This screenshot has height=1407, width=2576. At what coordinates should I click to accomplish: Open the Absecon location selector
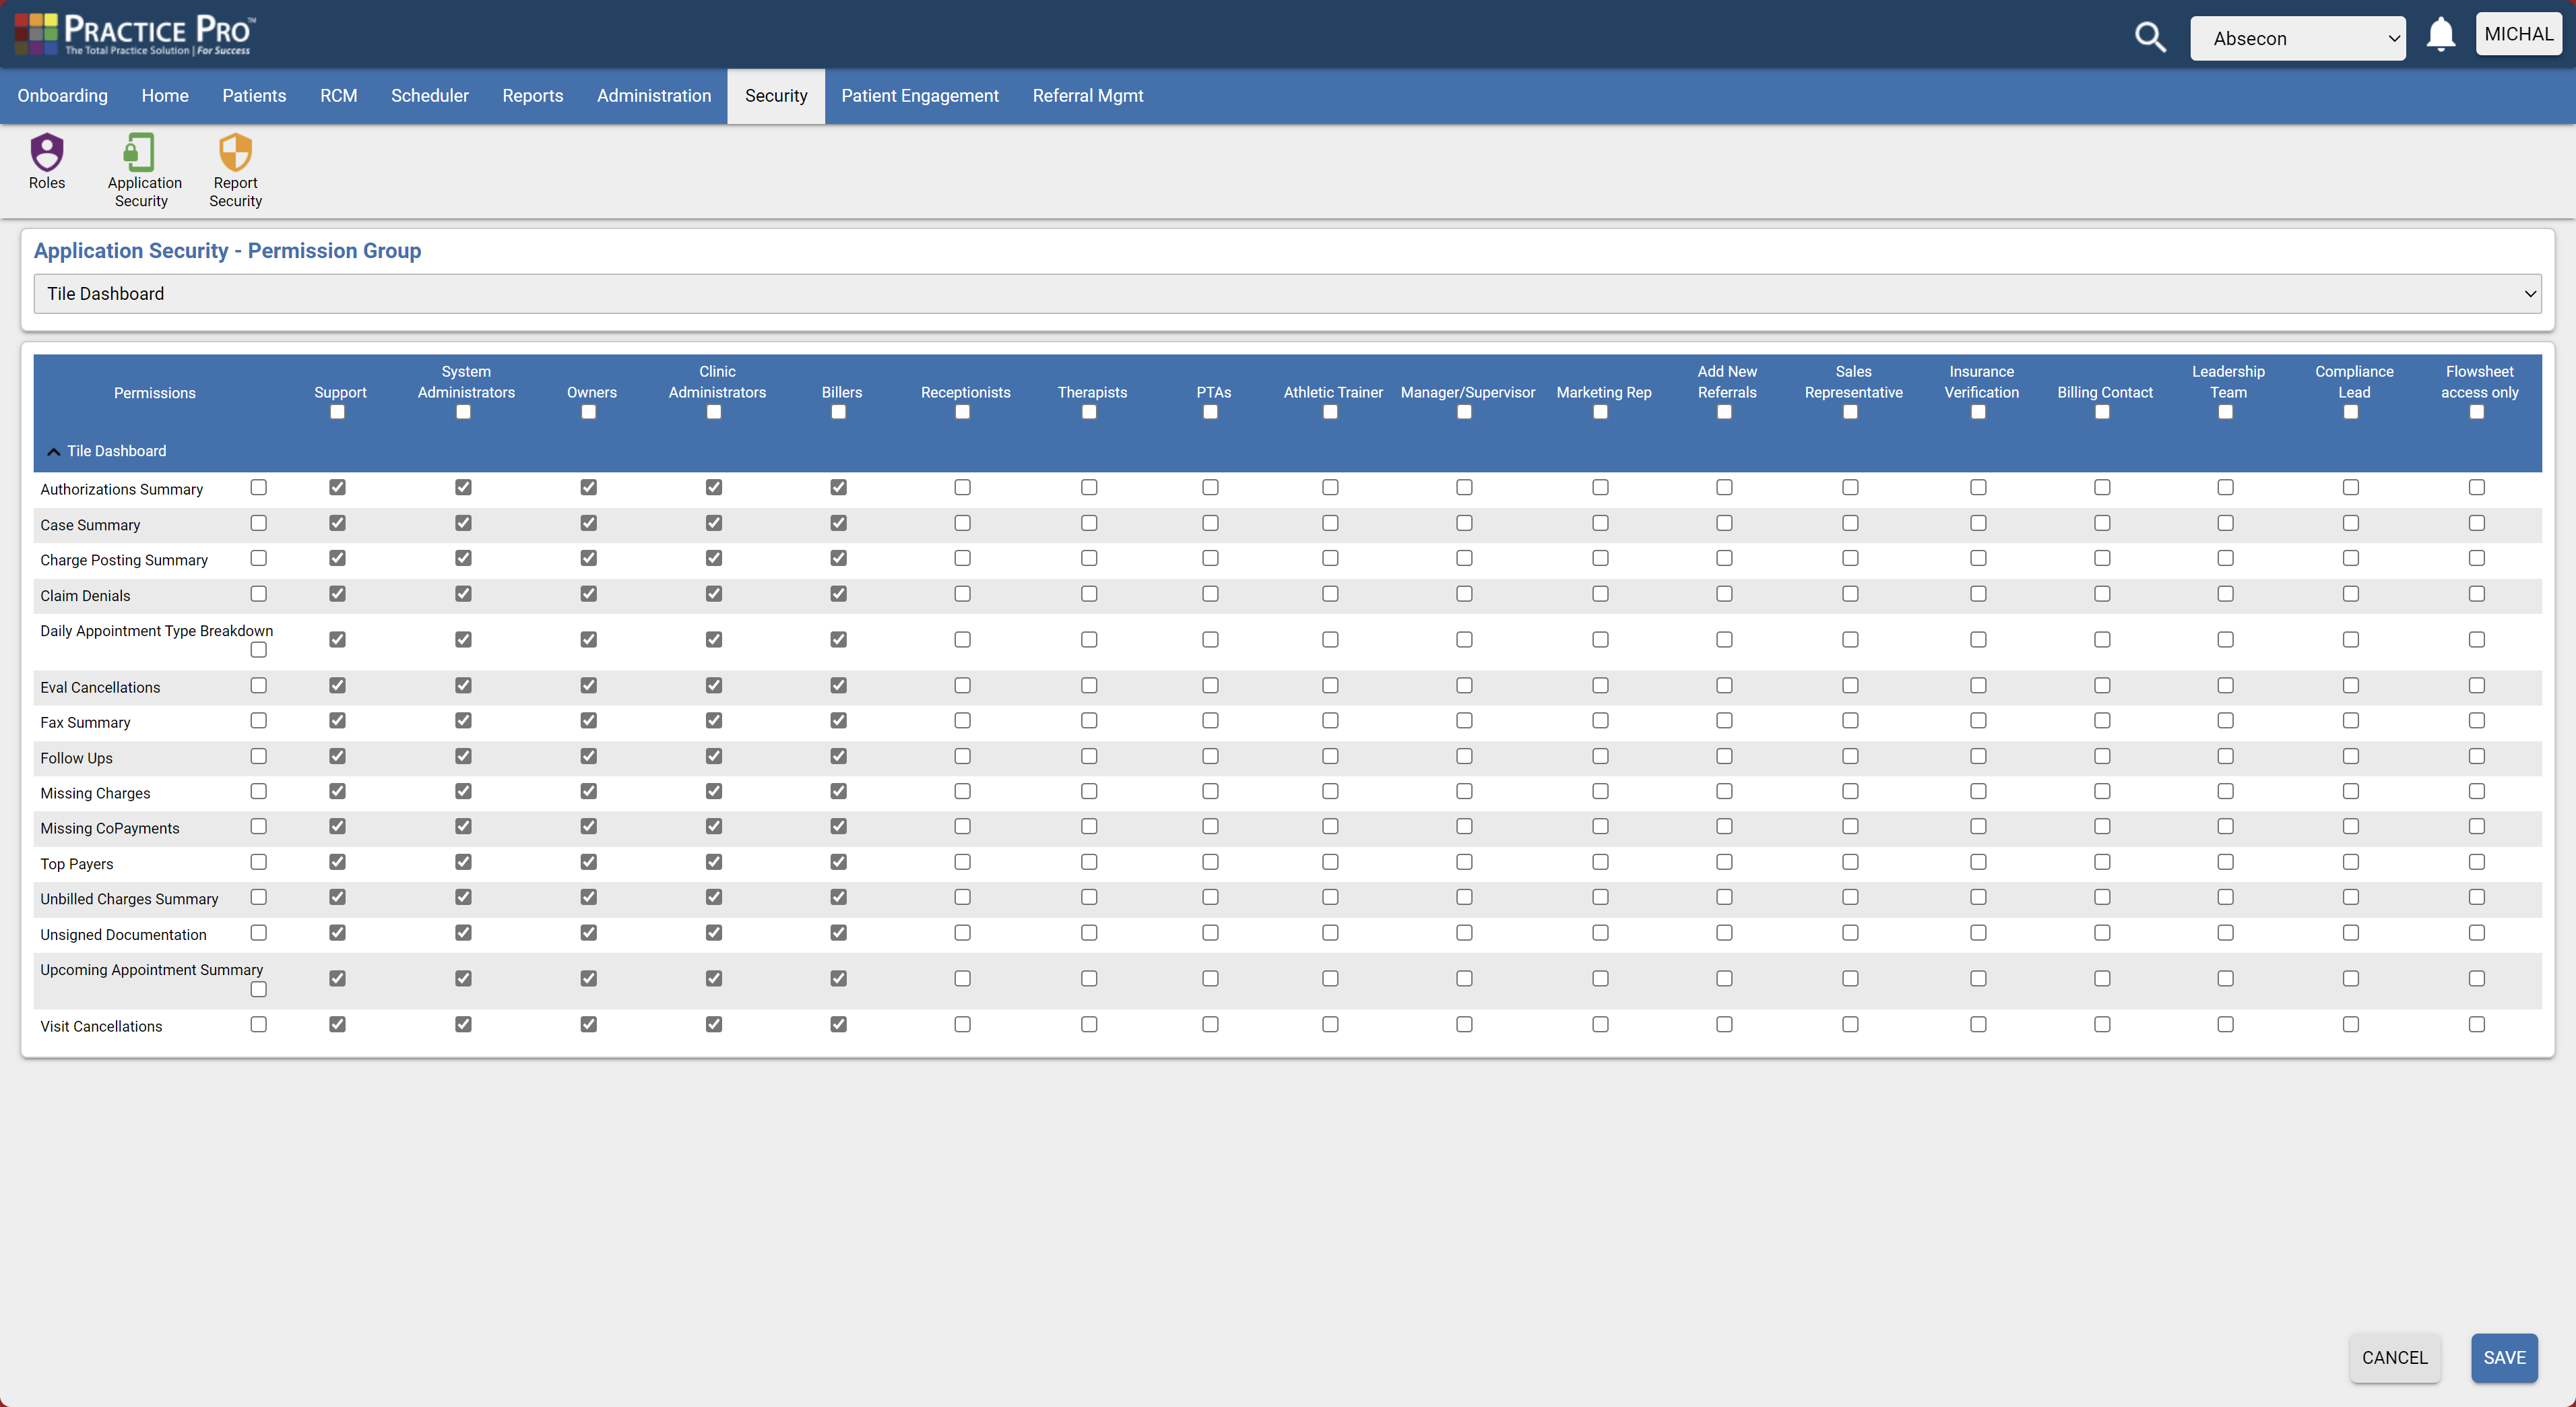click(x=2298, y=38)
